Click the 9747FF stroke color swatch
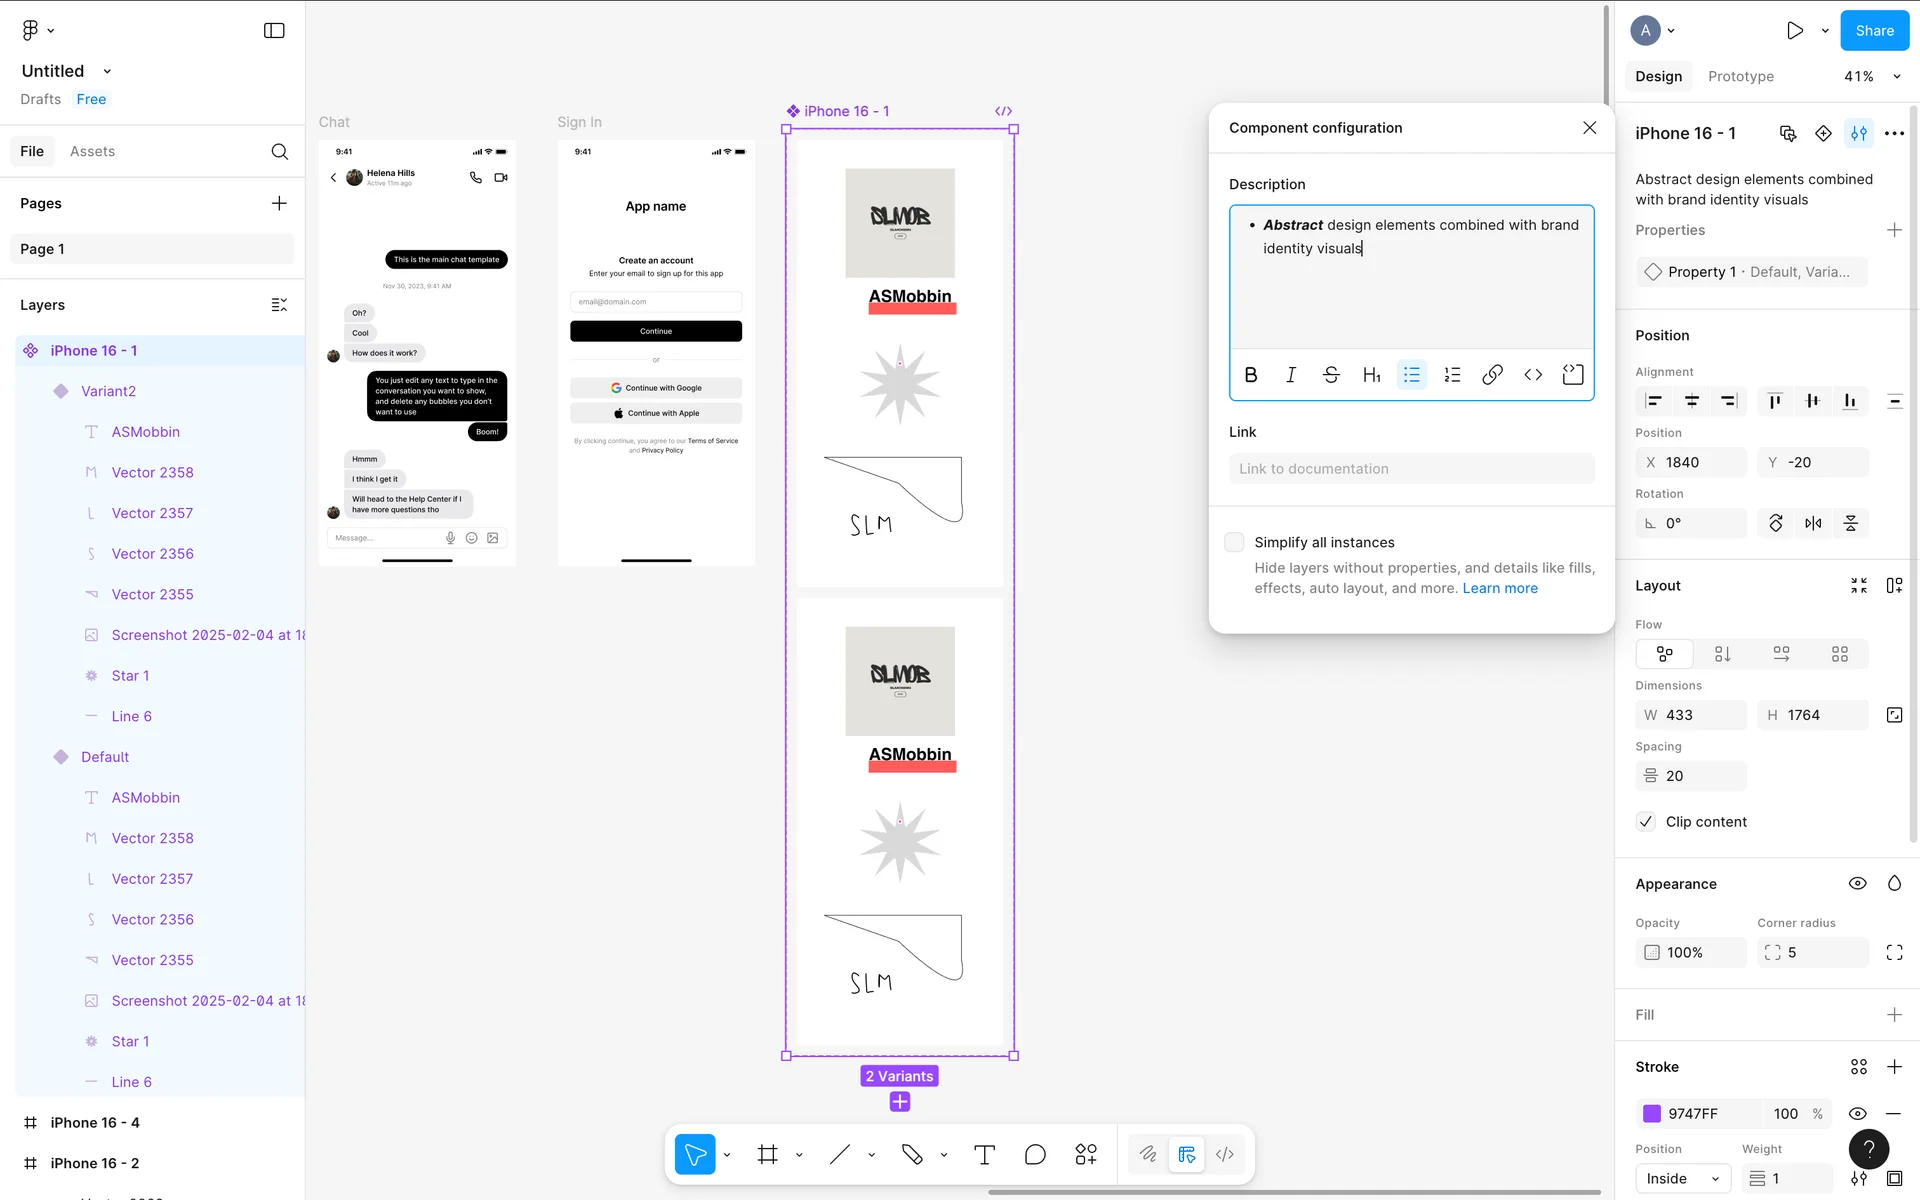 click(x=1652, y=1114)
